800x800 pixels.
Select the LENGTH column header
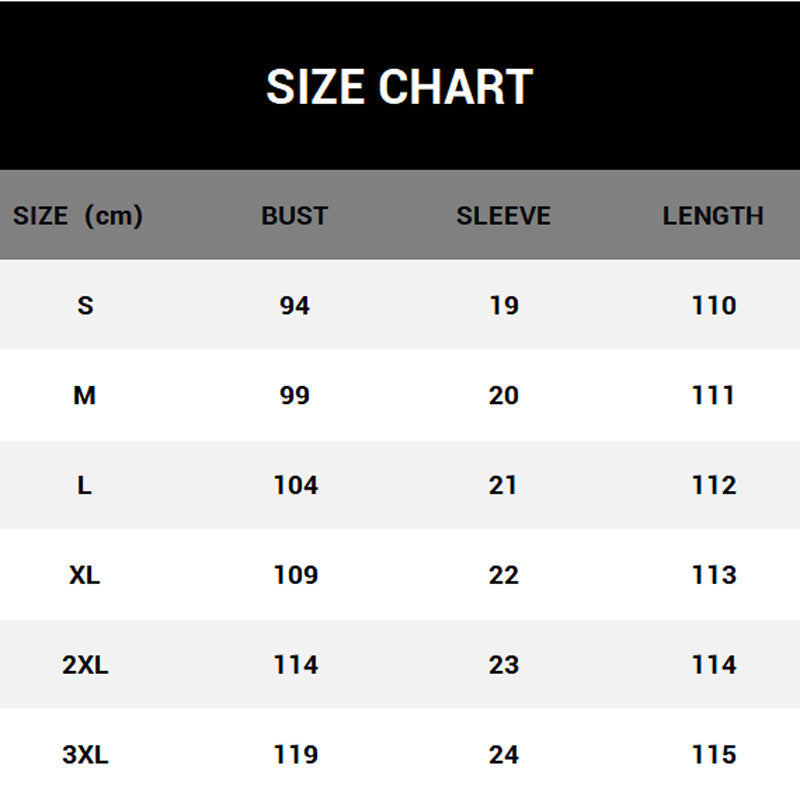point(713,215)
